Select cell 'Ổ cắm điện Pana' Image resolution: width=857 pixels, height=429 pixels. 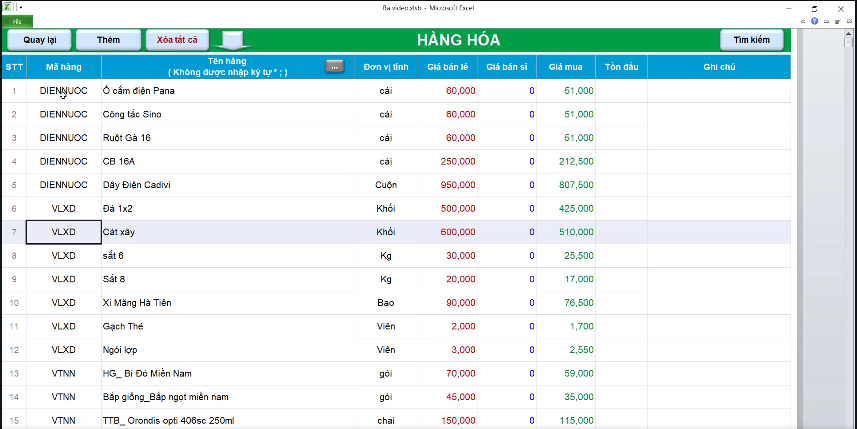pos(228,91)
